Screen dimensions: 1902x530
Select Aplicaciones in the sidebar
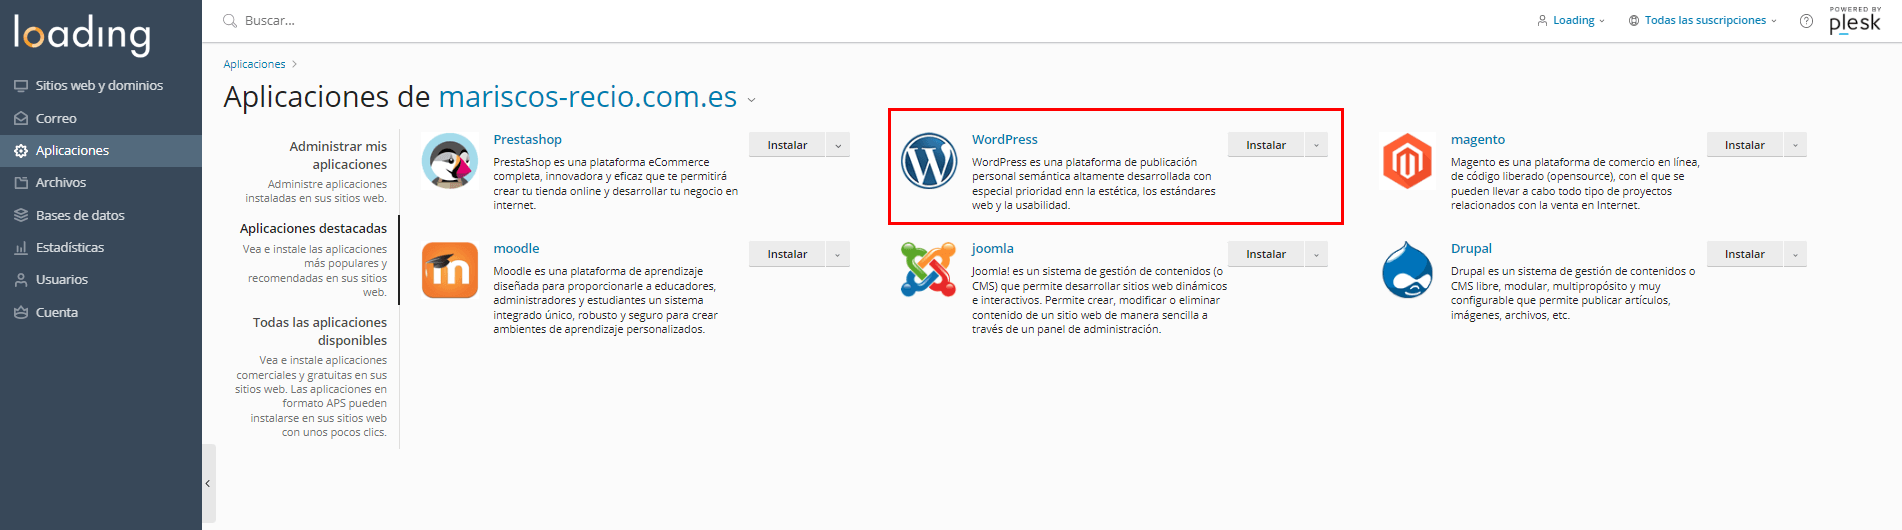(101, 151)
